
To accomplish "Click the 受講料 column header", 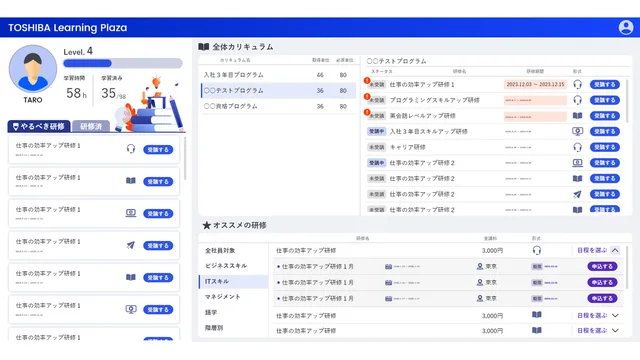I will [490, 238].
